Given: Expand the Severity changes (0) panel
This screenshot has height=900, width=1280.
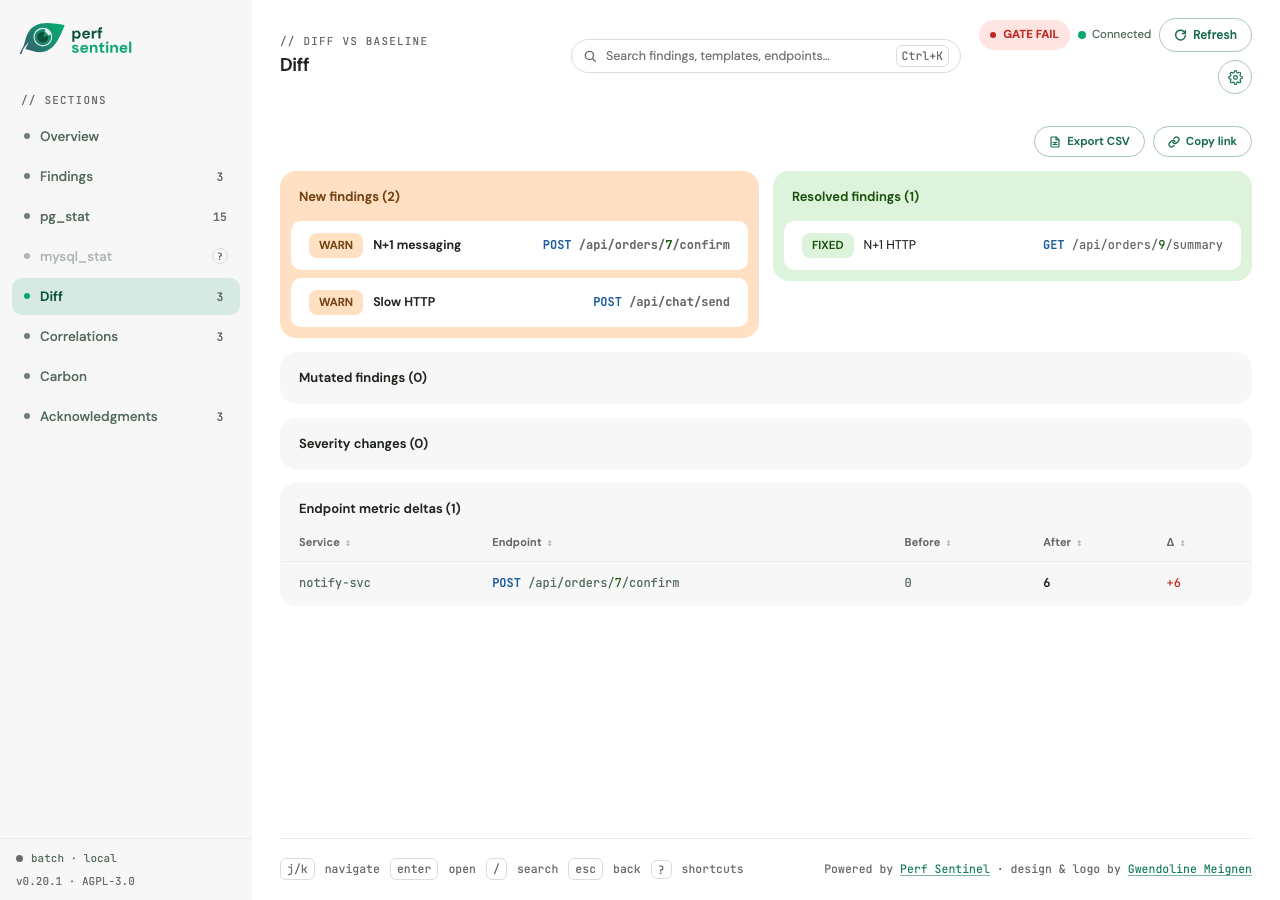Looking at the screenshot, I should point(766,443).
